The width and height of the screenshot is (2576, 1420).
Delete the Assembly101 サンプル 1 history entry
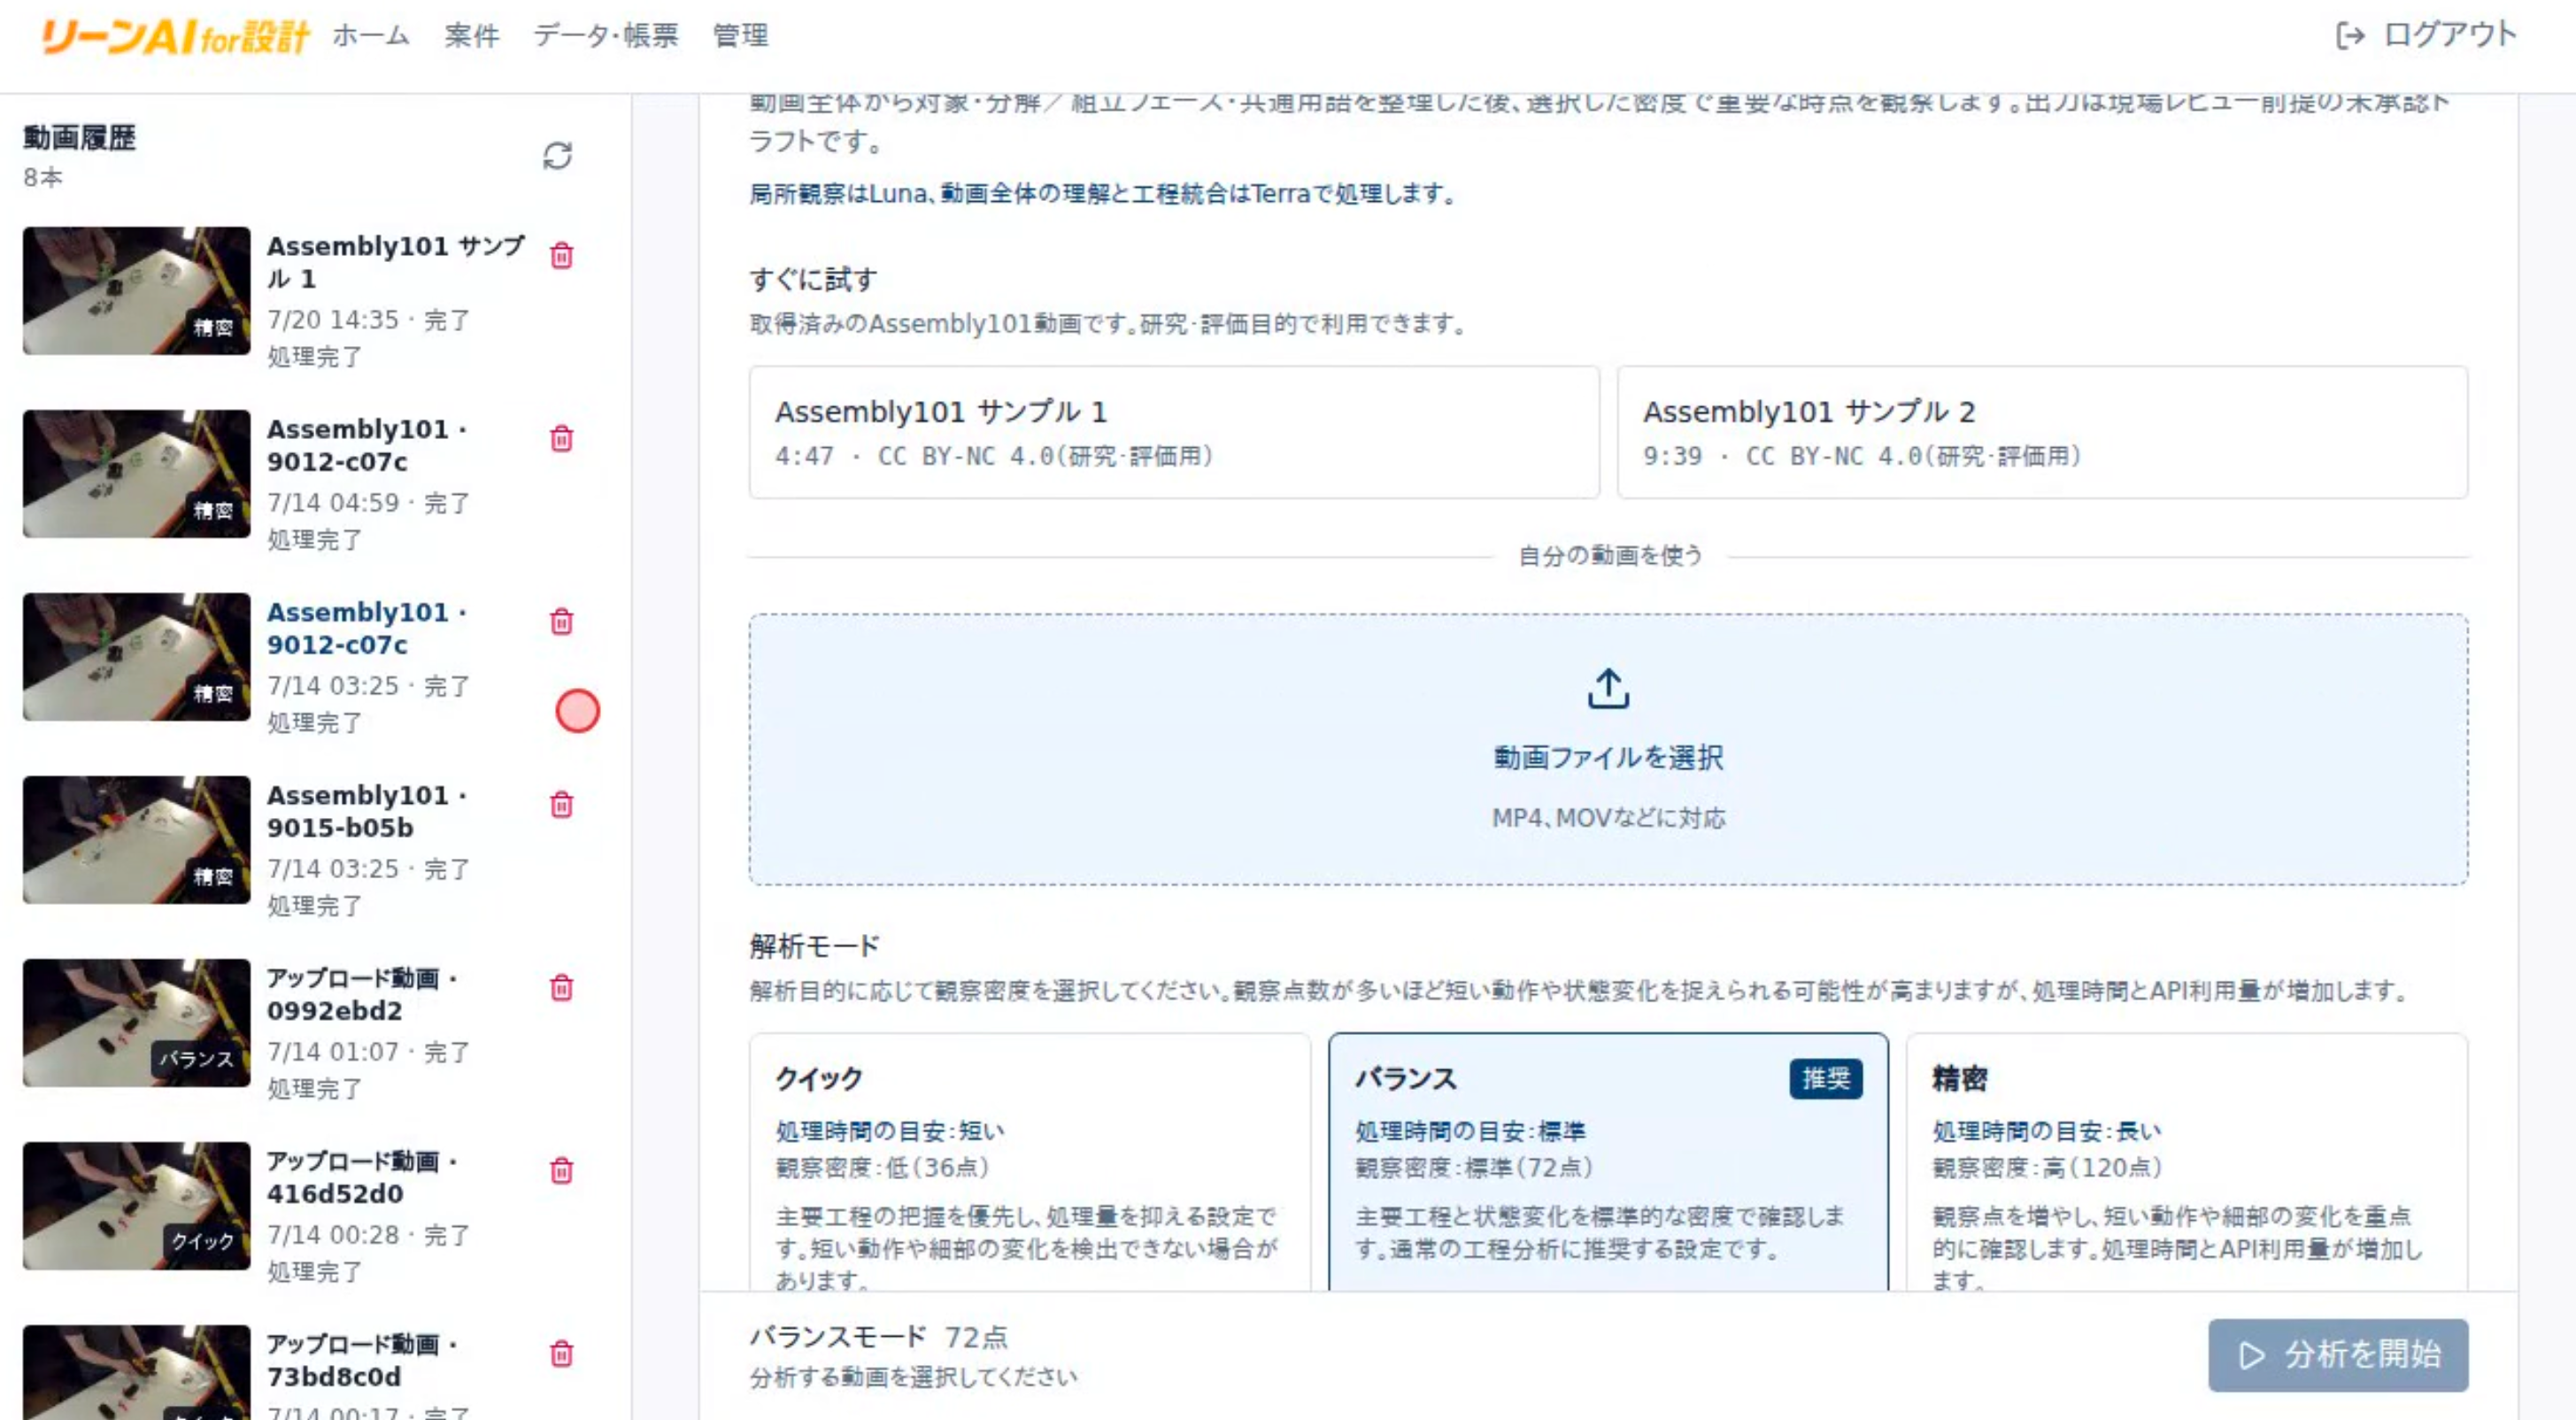coord(562,256)
